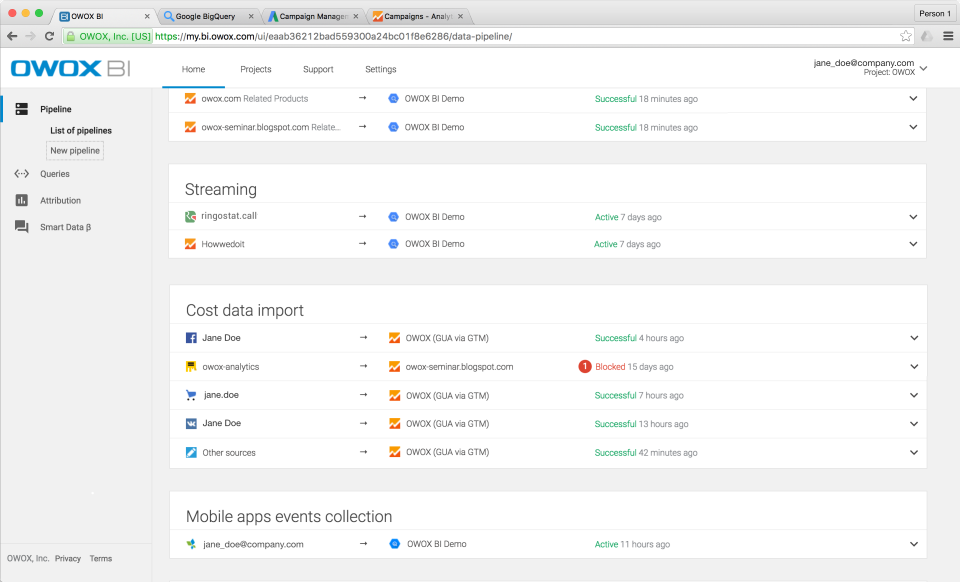Click Attribution in the sidebar

point(60,200)
